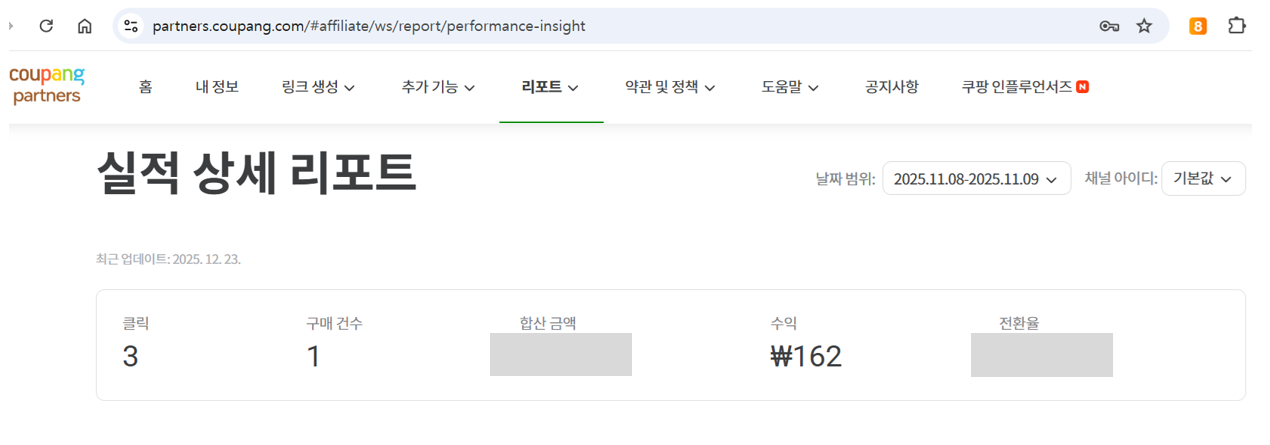Viewport: 1270px width, 445px height.
Task: Open the 내 정보 page
Action: [x=217, y=87]
